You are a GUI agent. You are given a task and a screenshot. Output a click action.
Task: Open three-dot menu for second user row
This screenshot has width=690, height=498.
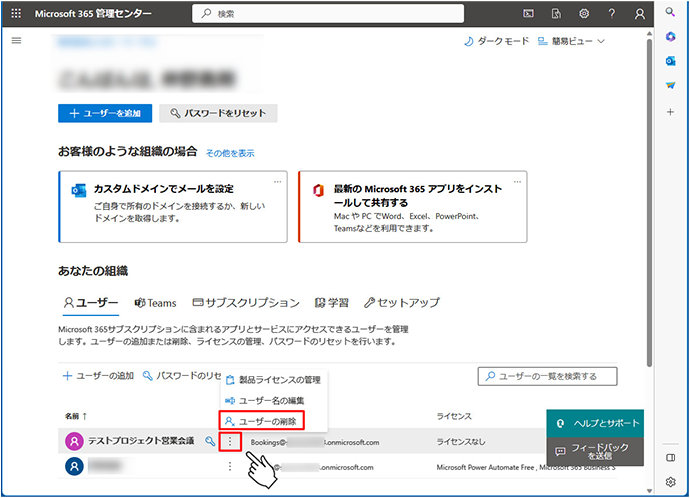point(230,466)
